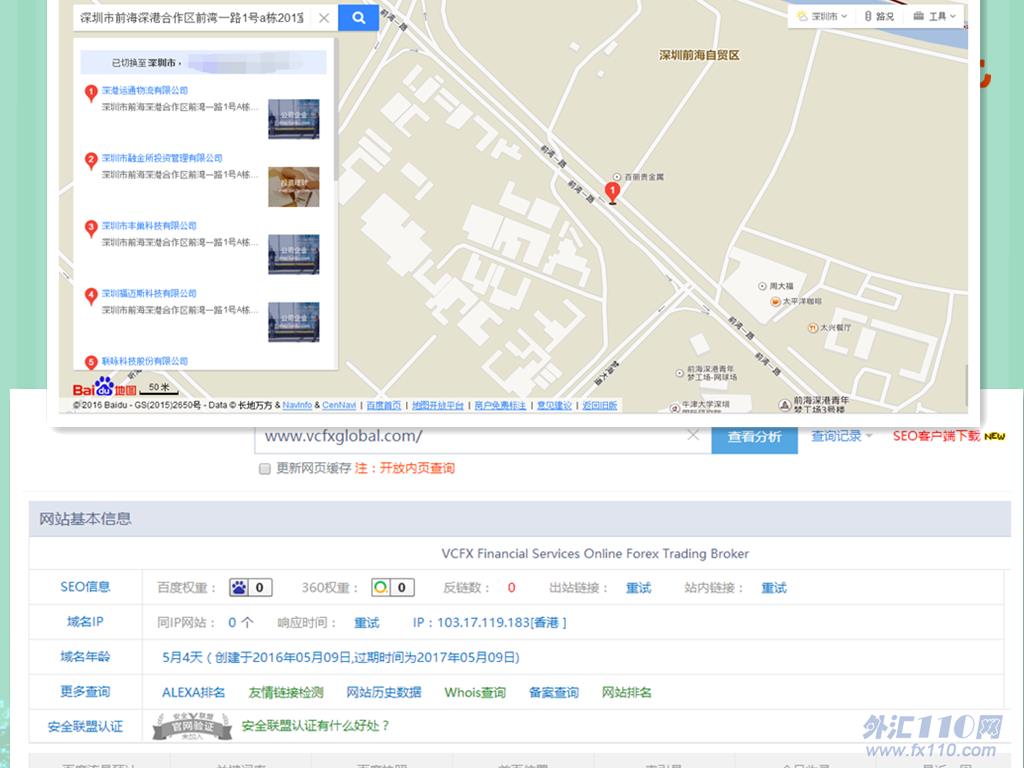Open 深港运通物流有限公司 result link
The width and height of the screenshot is (1024, 768).
pos(145,91)
